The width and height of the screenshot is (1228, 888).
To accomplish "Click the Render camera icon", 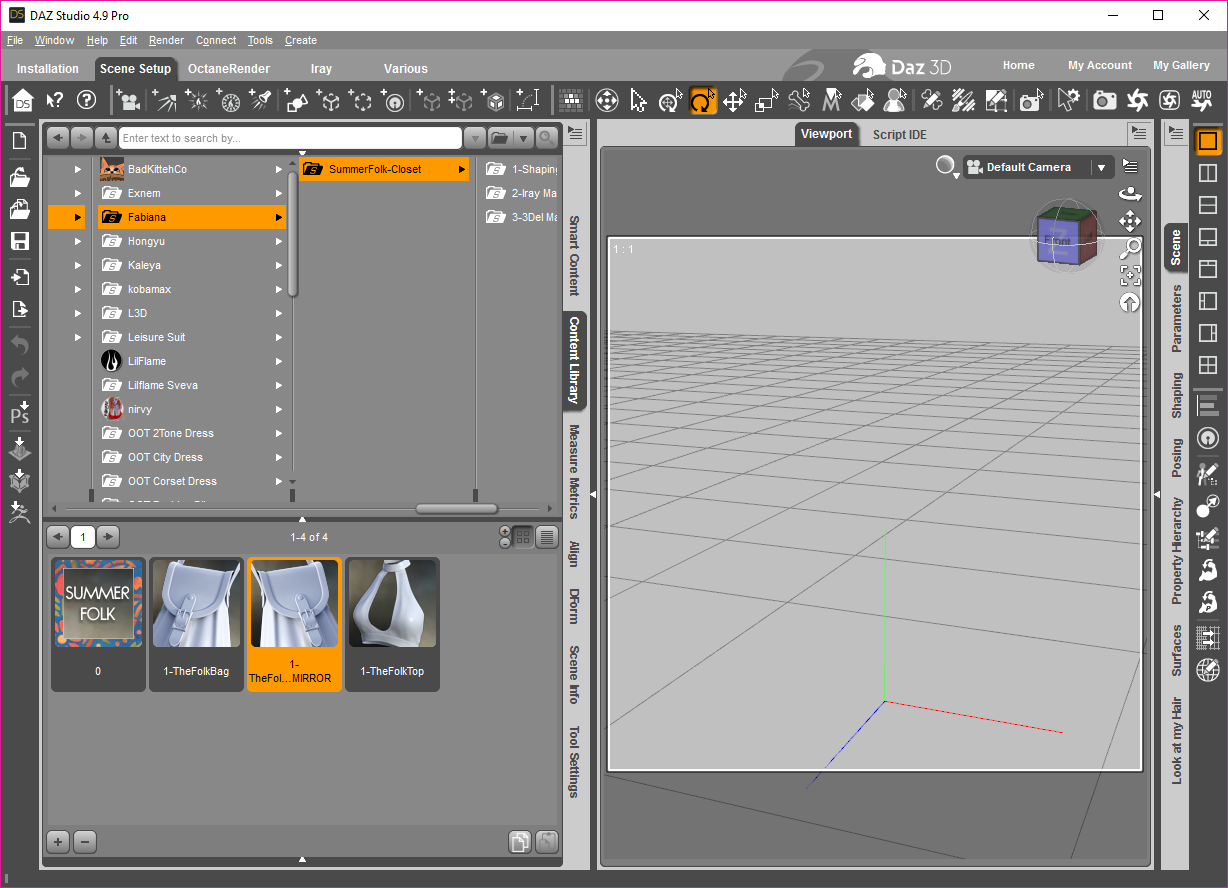I will coord(1105,100).
